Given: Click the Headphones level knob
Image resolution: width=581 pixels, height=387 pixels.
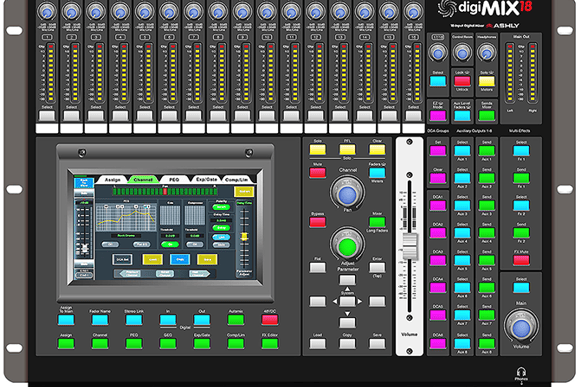Looking at the screenshot, I should pos(487,53).
